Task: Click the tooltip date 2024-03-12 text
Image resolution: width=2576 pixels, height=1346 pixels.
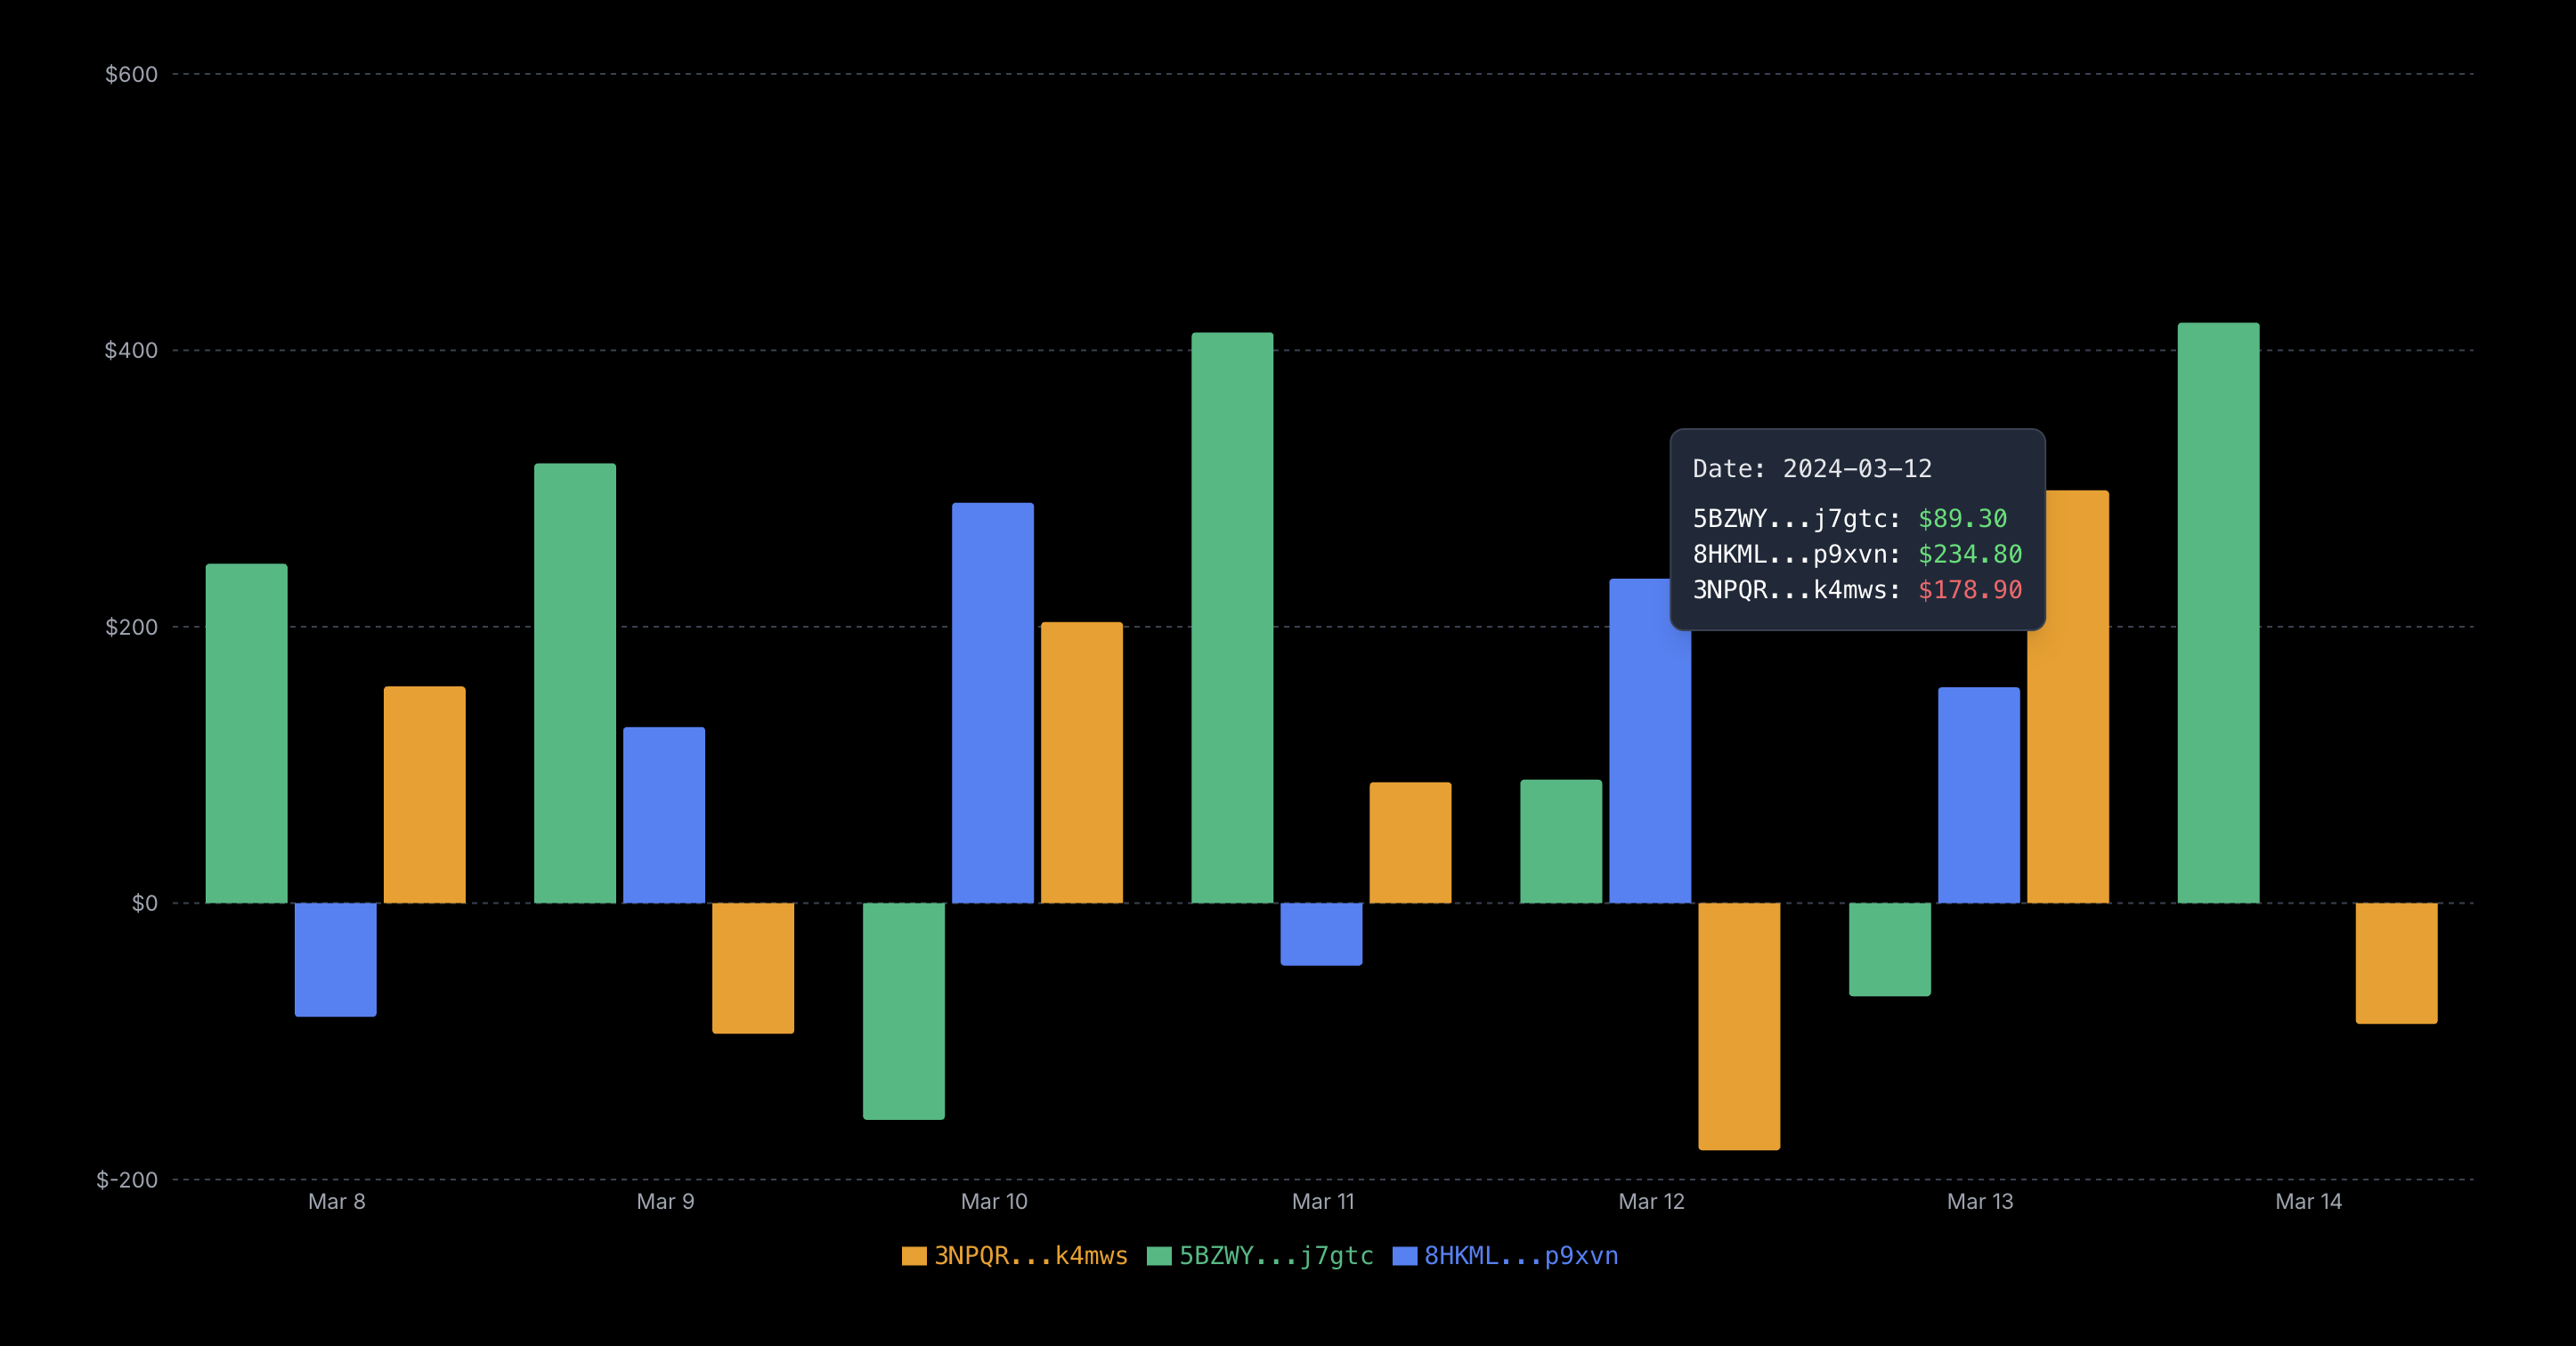Action: tap(1856, 468)
